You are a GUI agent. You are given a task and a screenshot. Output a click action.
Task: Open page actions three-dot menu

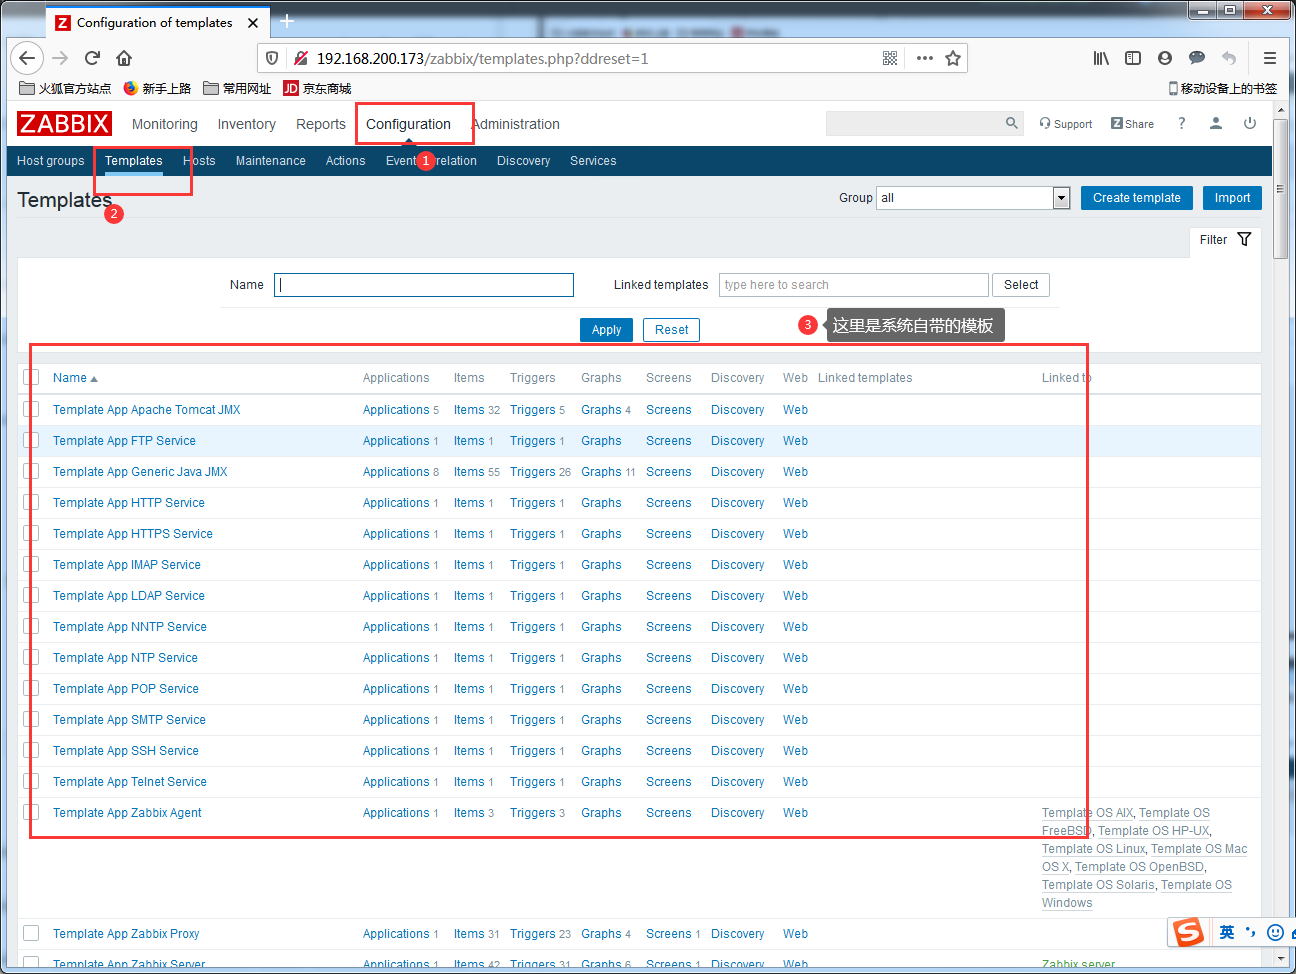(925, 58)
